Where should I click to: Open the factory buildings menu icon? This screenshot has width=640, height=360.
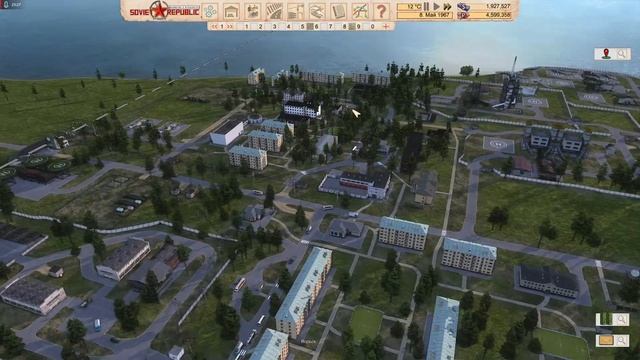tap(252, 11)
